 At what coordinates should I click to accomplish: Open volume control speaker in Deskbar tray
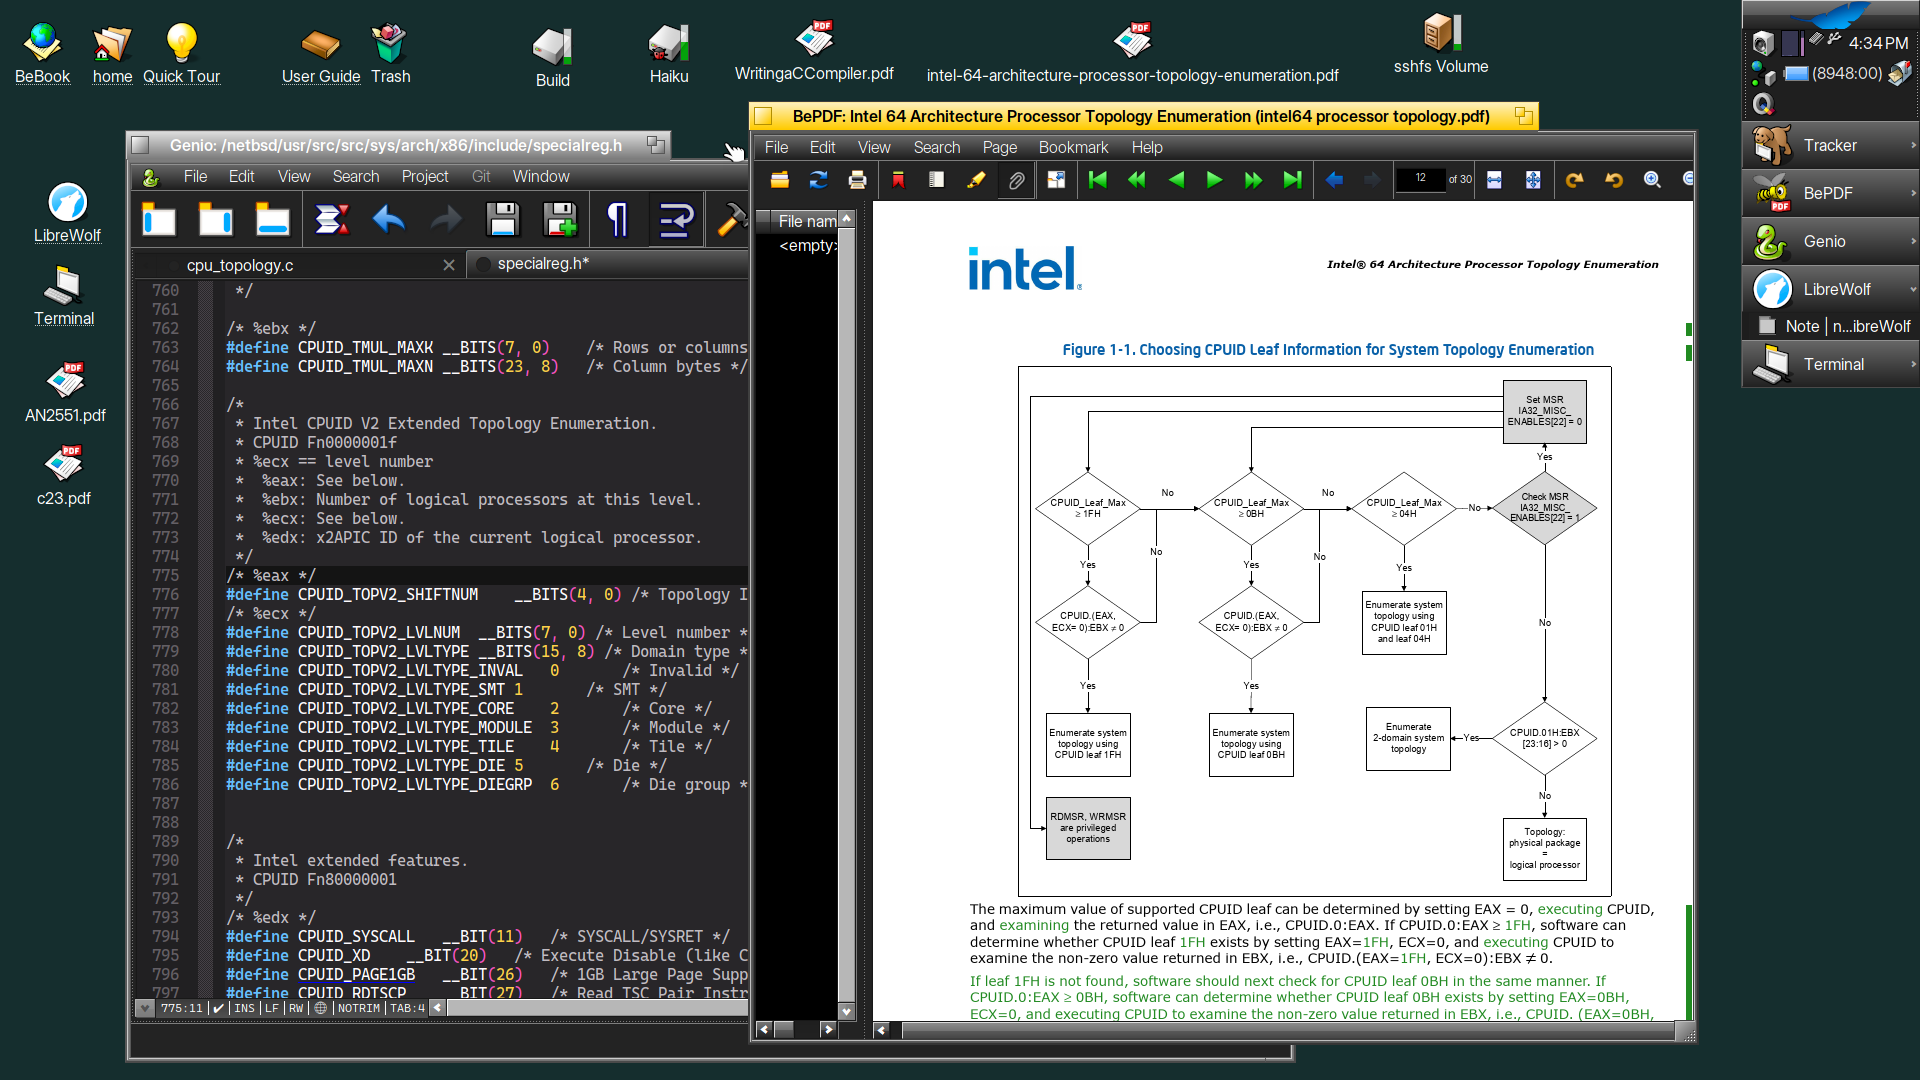(1763, 43)
